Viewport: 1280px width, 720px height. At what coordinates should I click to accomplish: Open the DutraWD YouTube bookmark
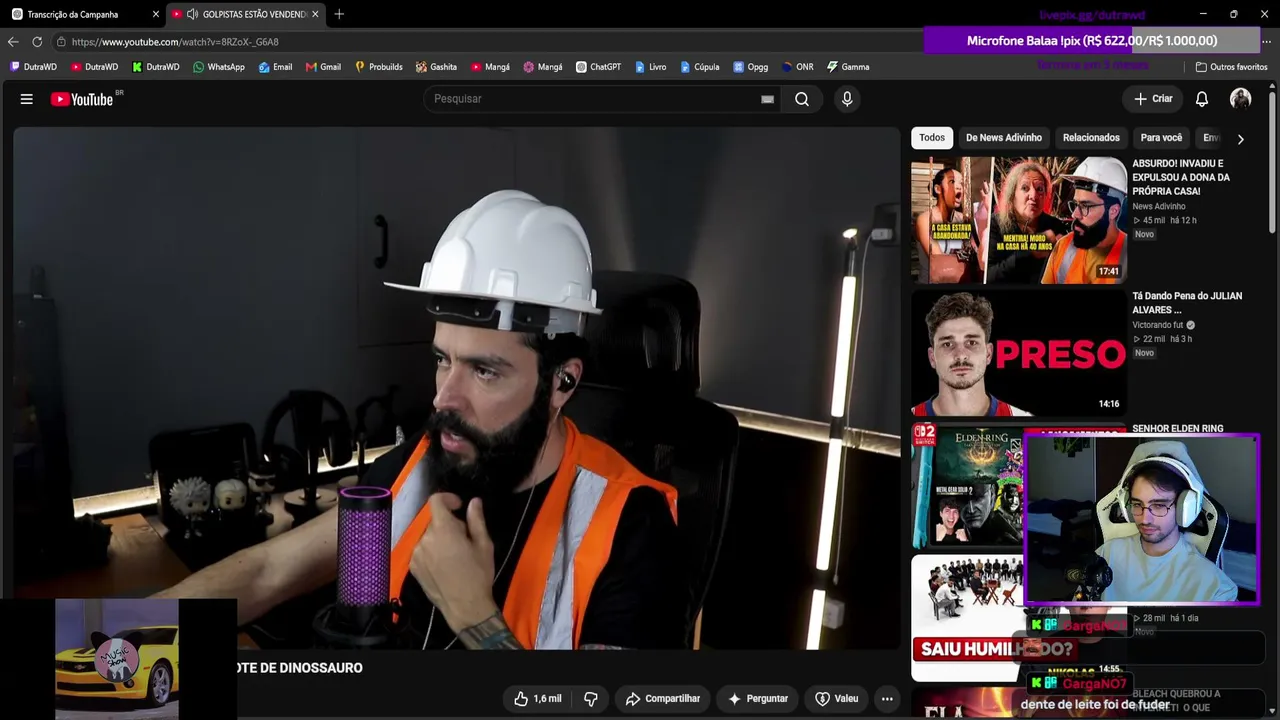coord(94,67)
